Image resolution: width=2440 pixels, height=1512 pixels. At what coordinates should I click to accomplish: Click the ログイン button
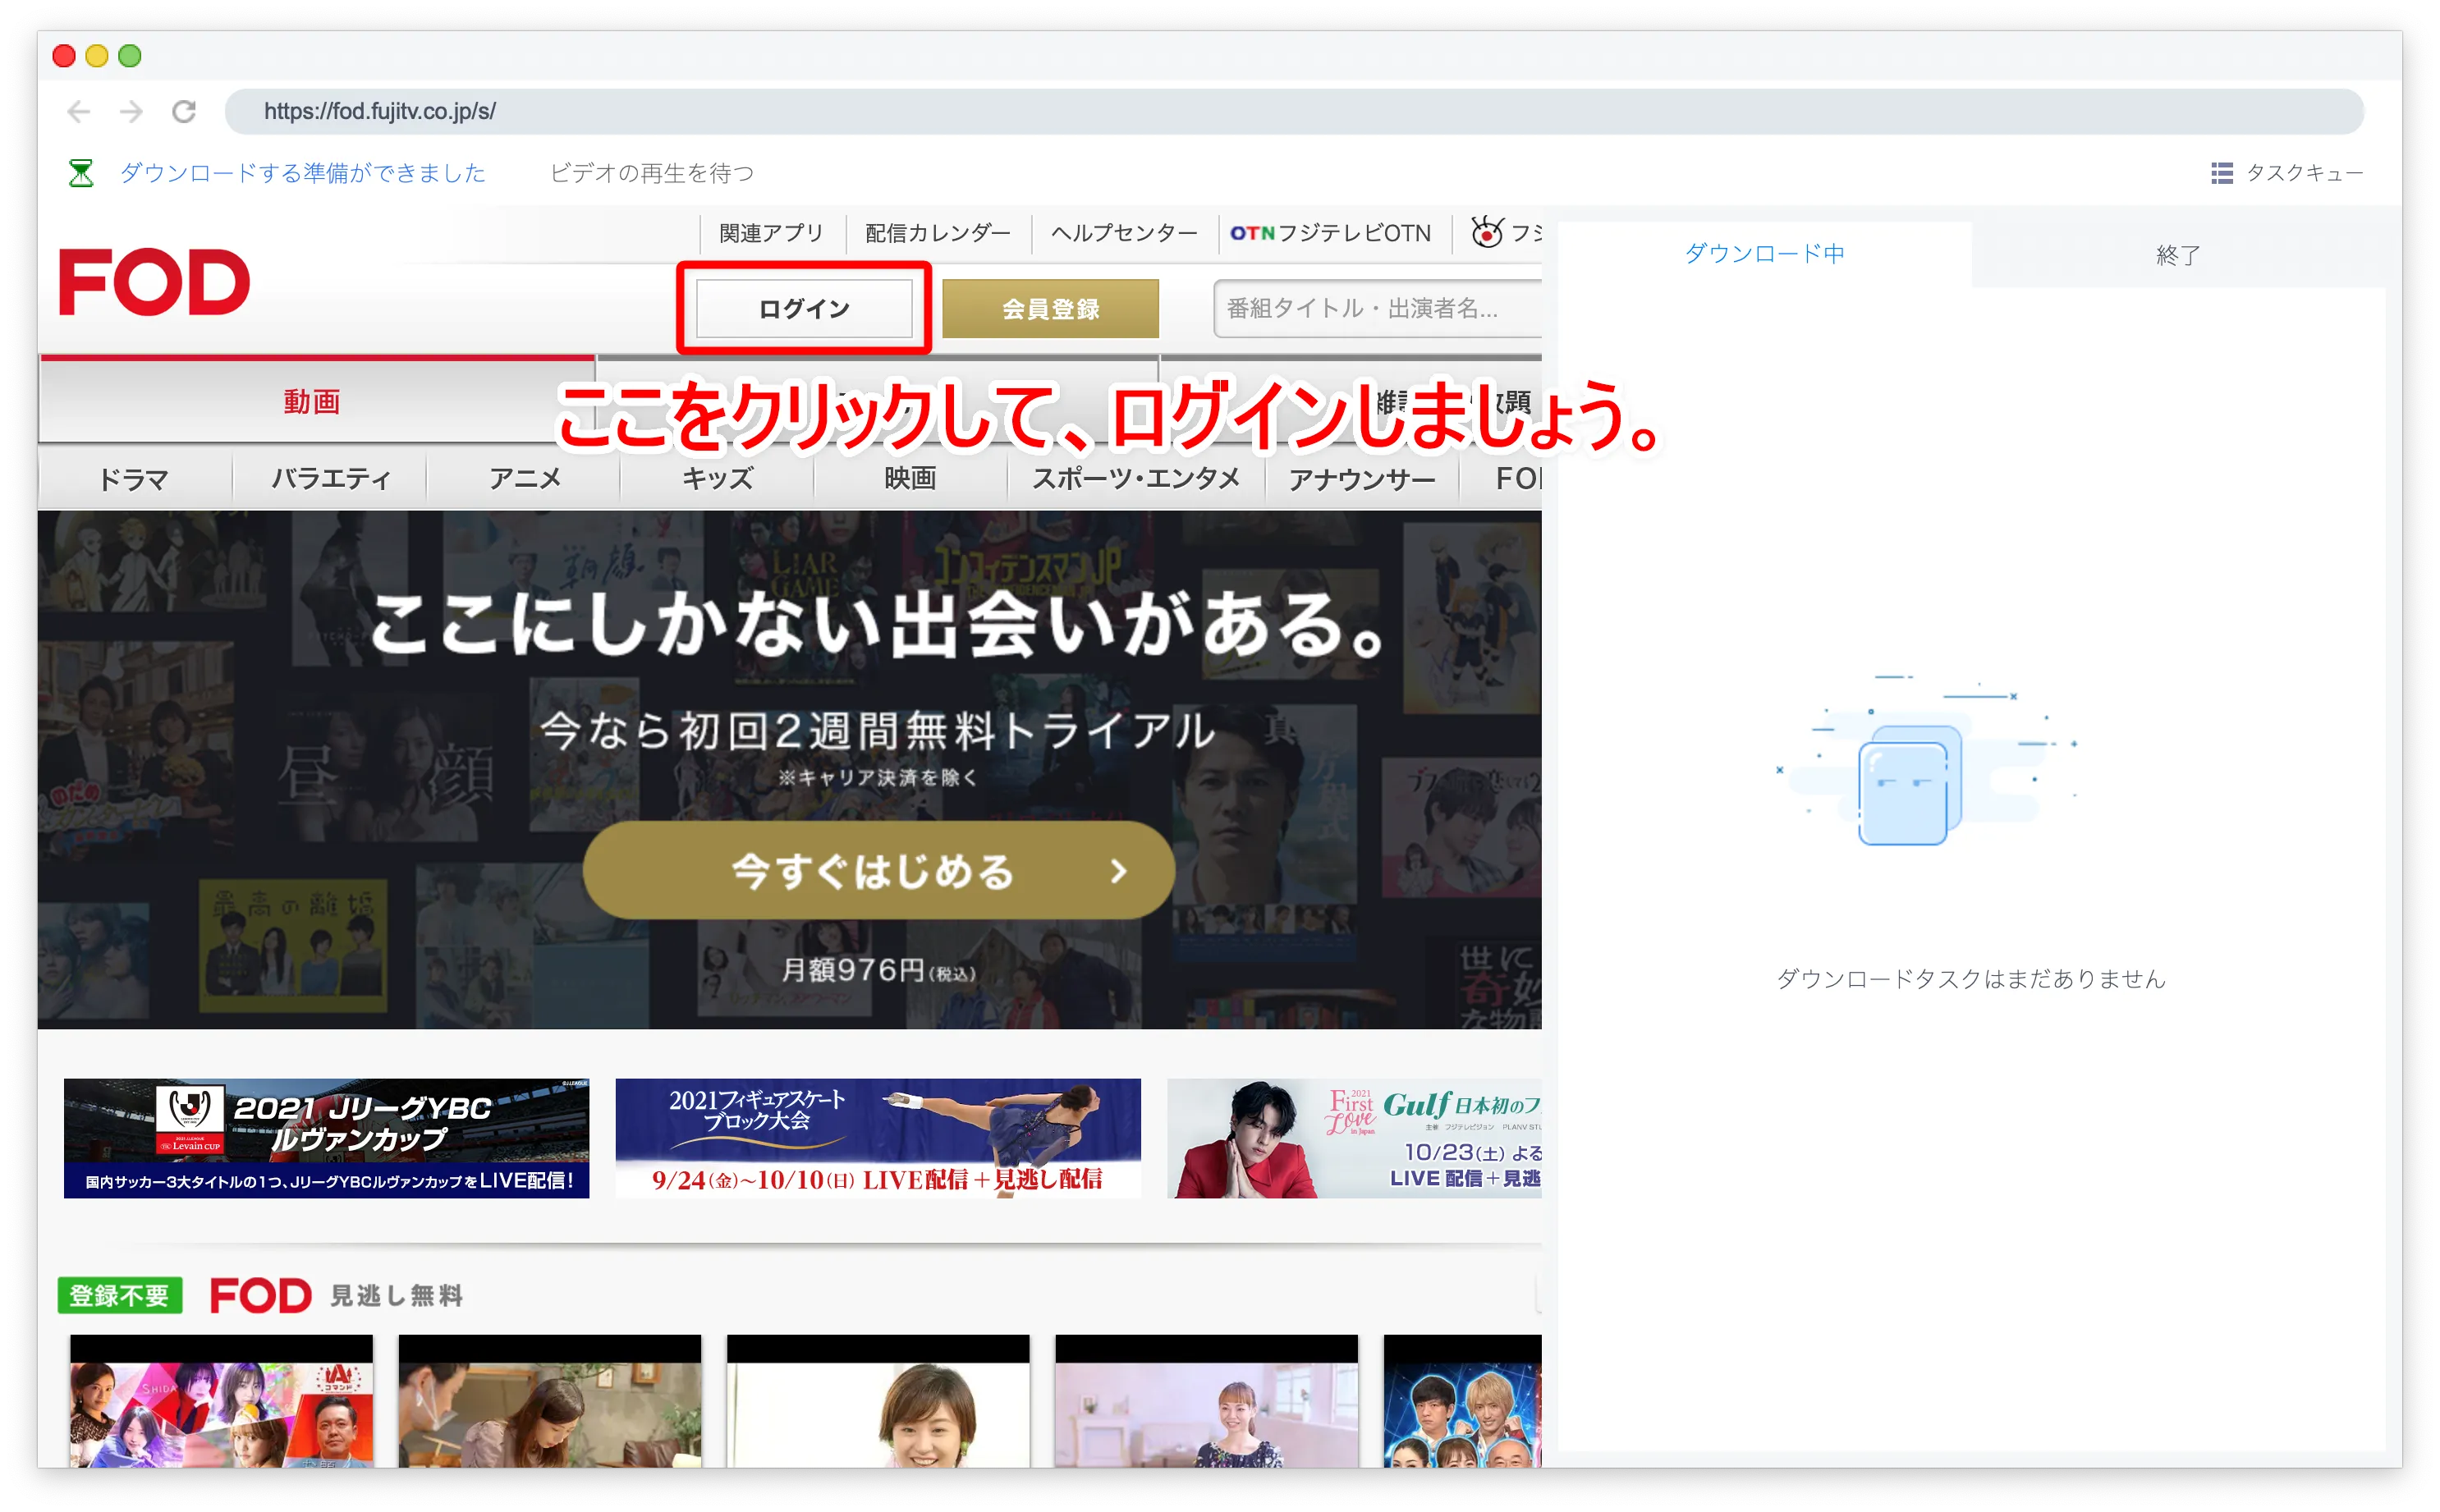[803, 309]
